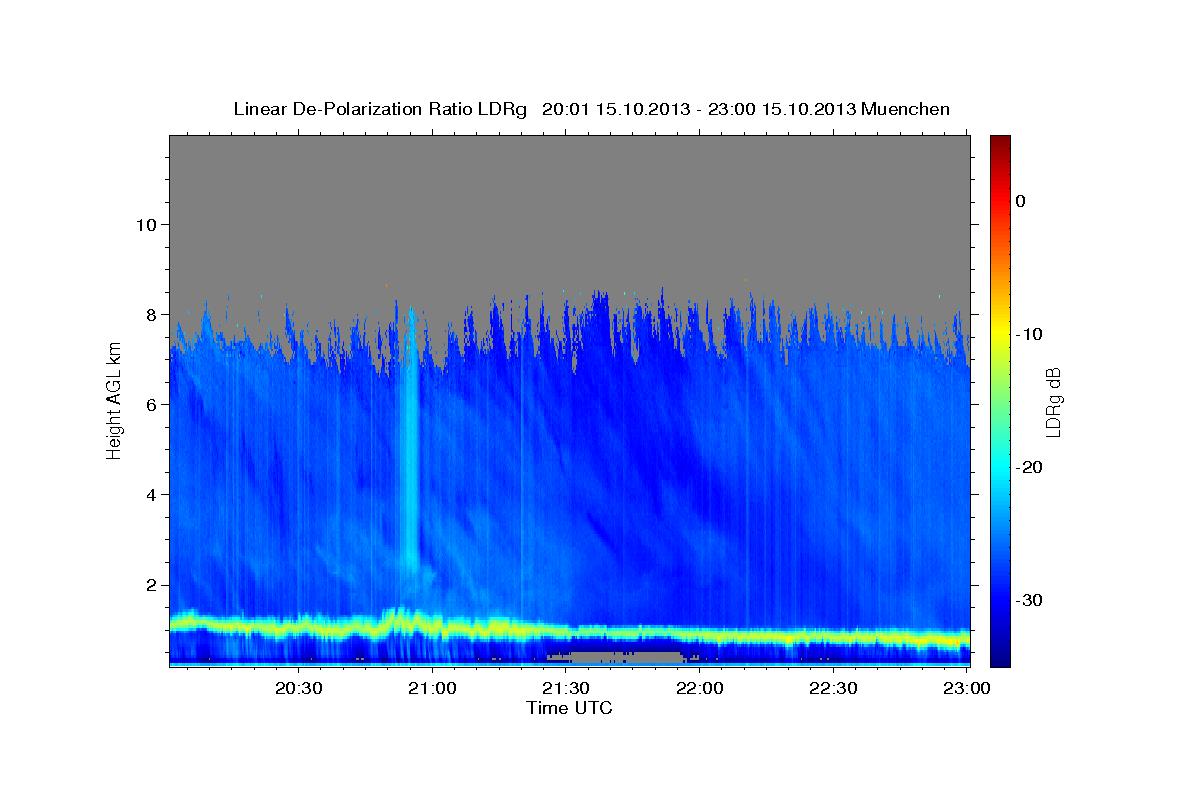Click the colorbar tick label "0"
This screenshot has width=1200, height=800.
pyautogui.click(x=1020, y=201)
